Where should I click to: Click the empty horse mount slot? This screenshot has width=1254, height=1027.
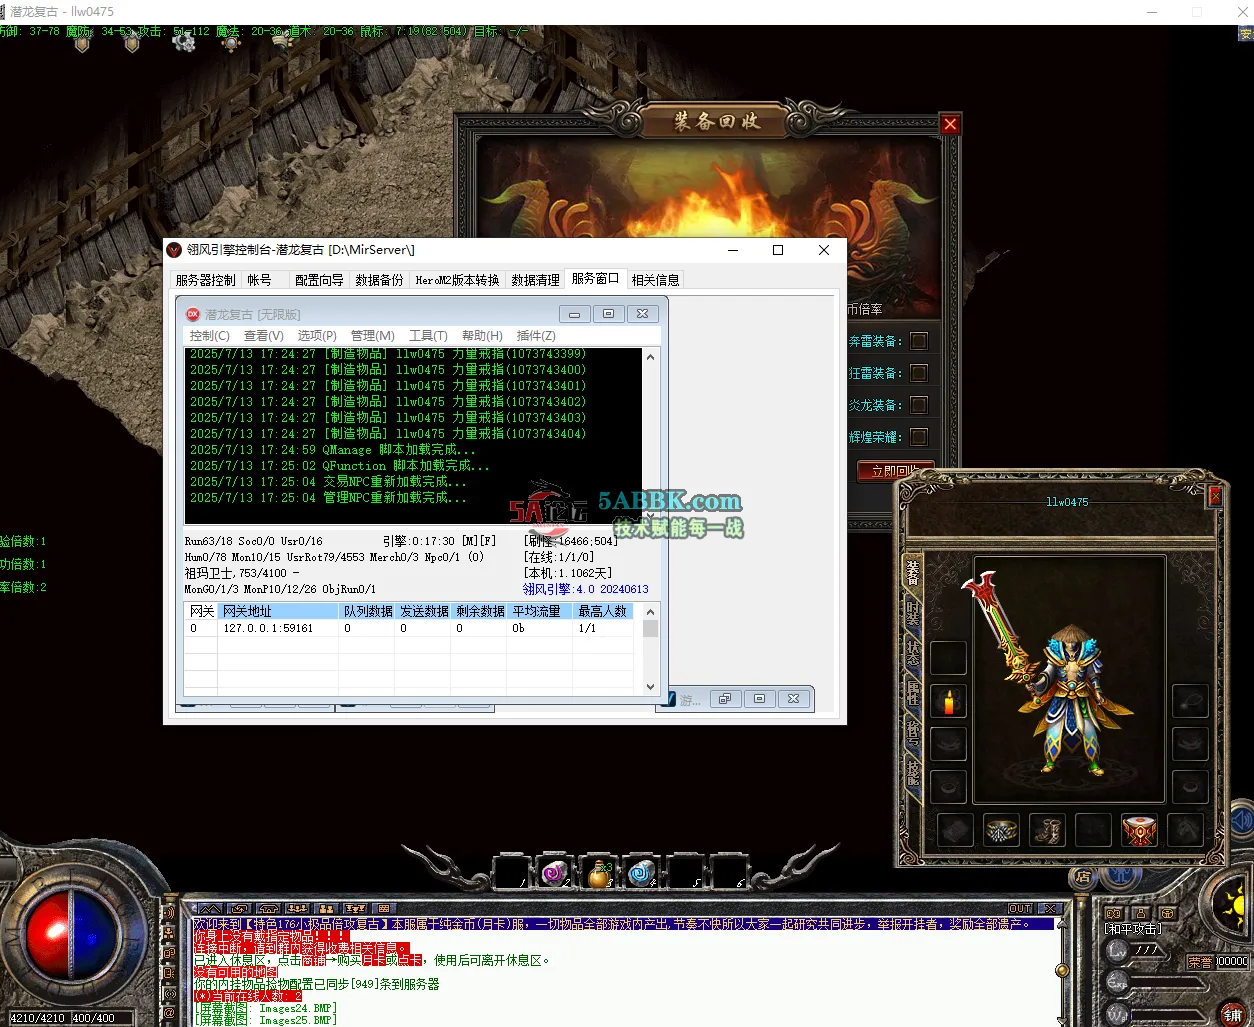tap(1185, 830)
